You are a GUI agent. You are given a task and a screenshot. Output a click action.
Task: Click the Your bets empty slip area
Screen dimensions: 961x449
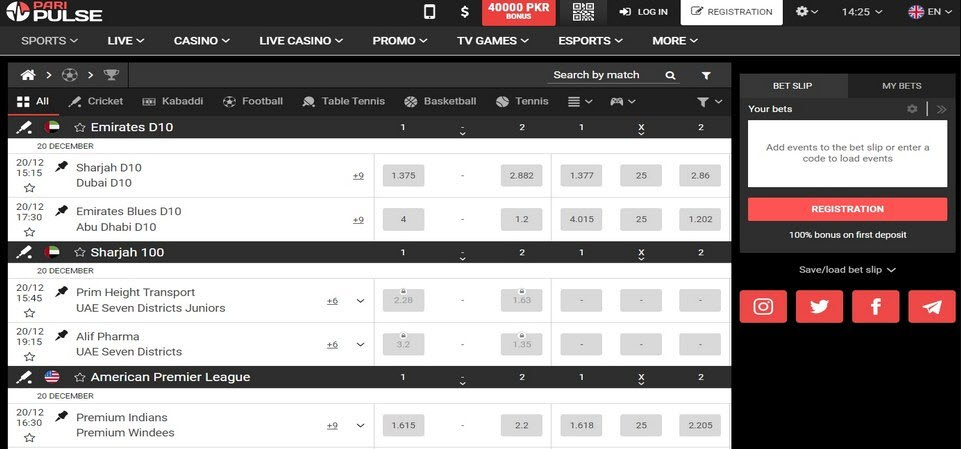[x=848, y=153]
